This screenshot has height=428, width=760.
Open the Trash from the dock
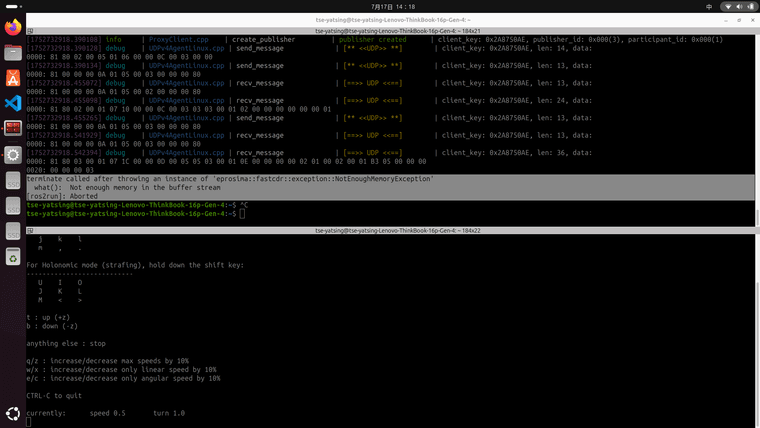(13, 257)
